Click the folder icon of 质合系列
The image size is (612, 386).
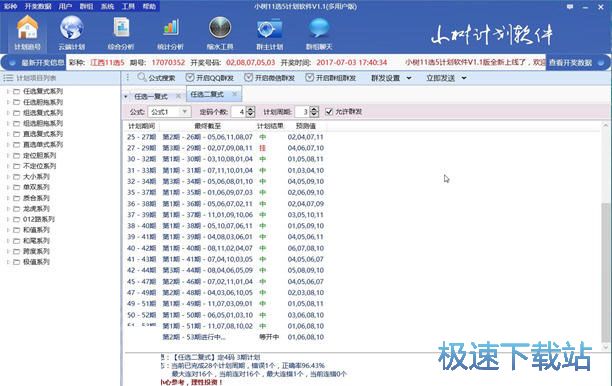[16, 198]
